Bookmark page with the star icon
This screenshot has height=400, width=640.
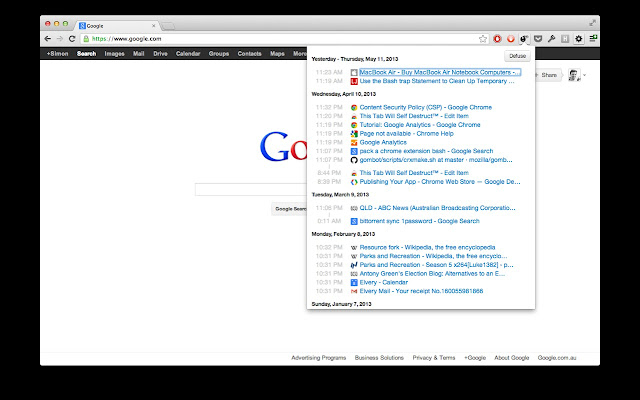[x=483, y=39]
